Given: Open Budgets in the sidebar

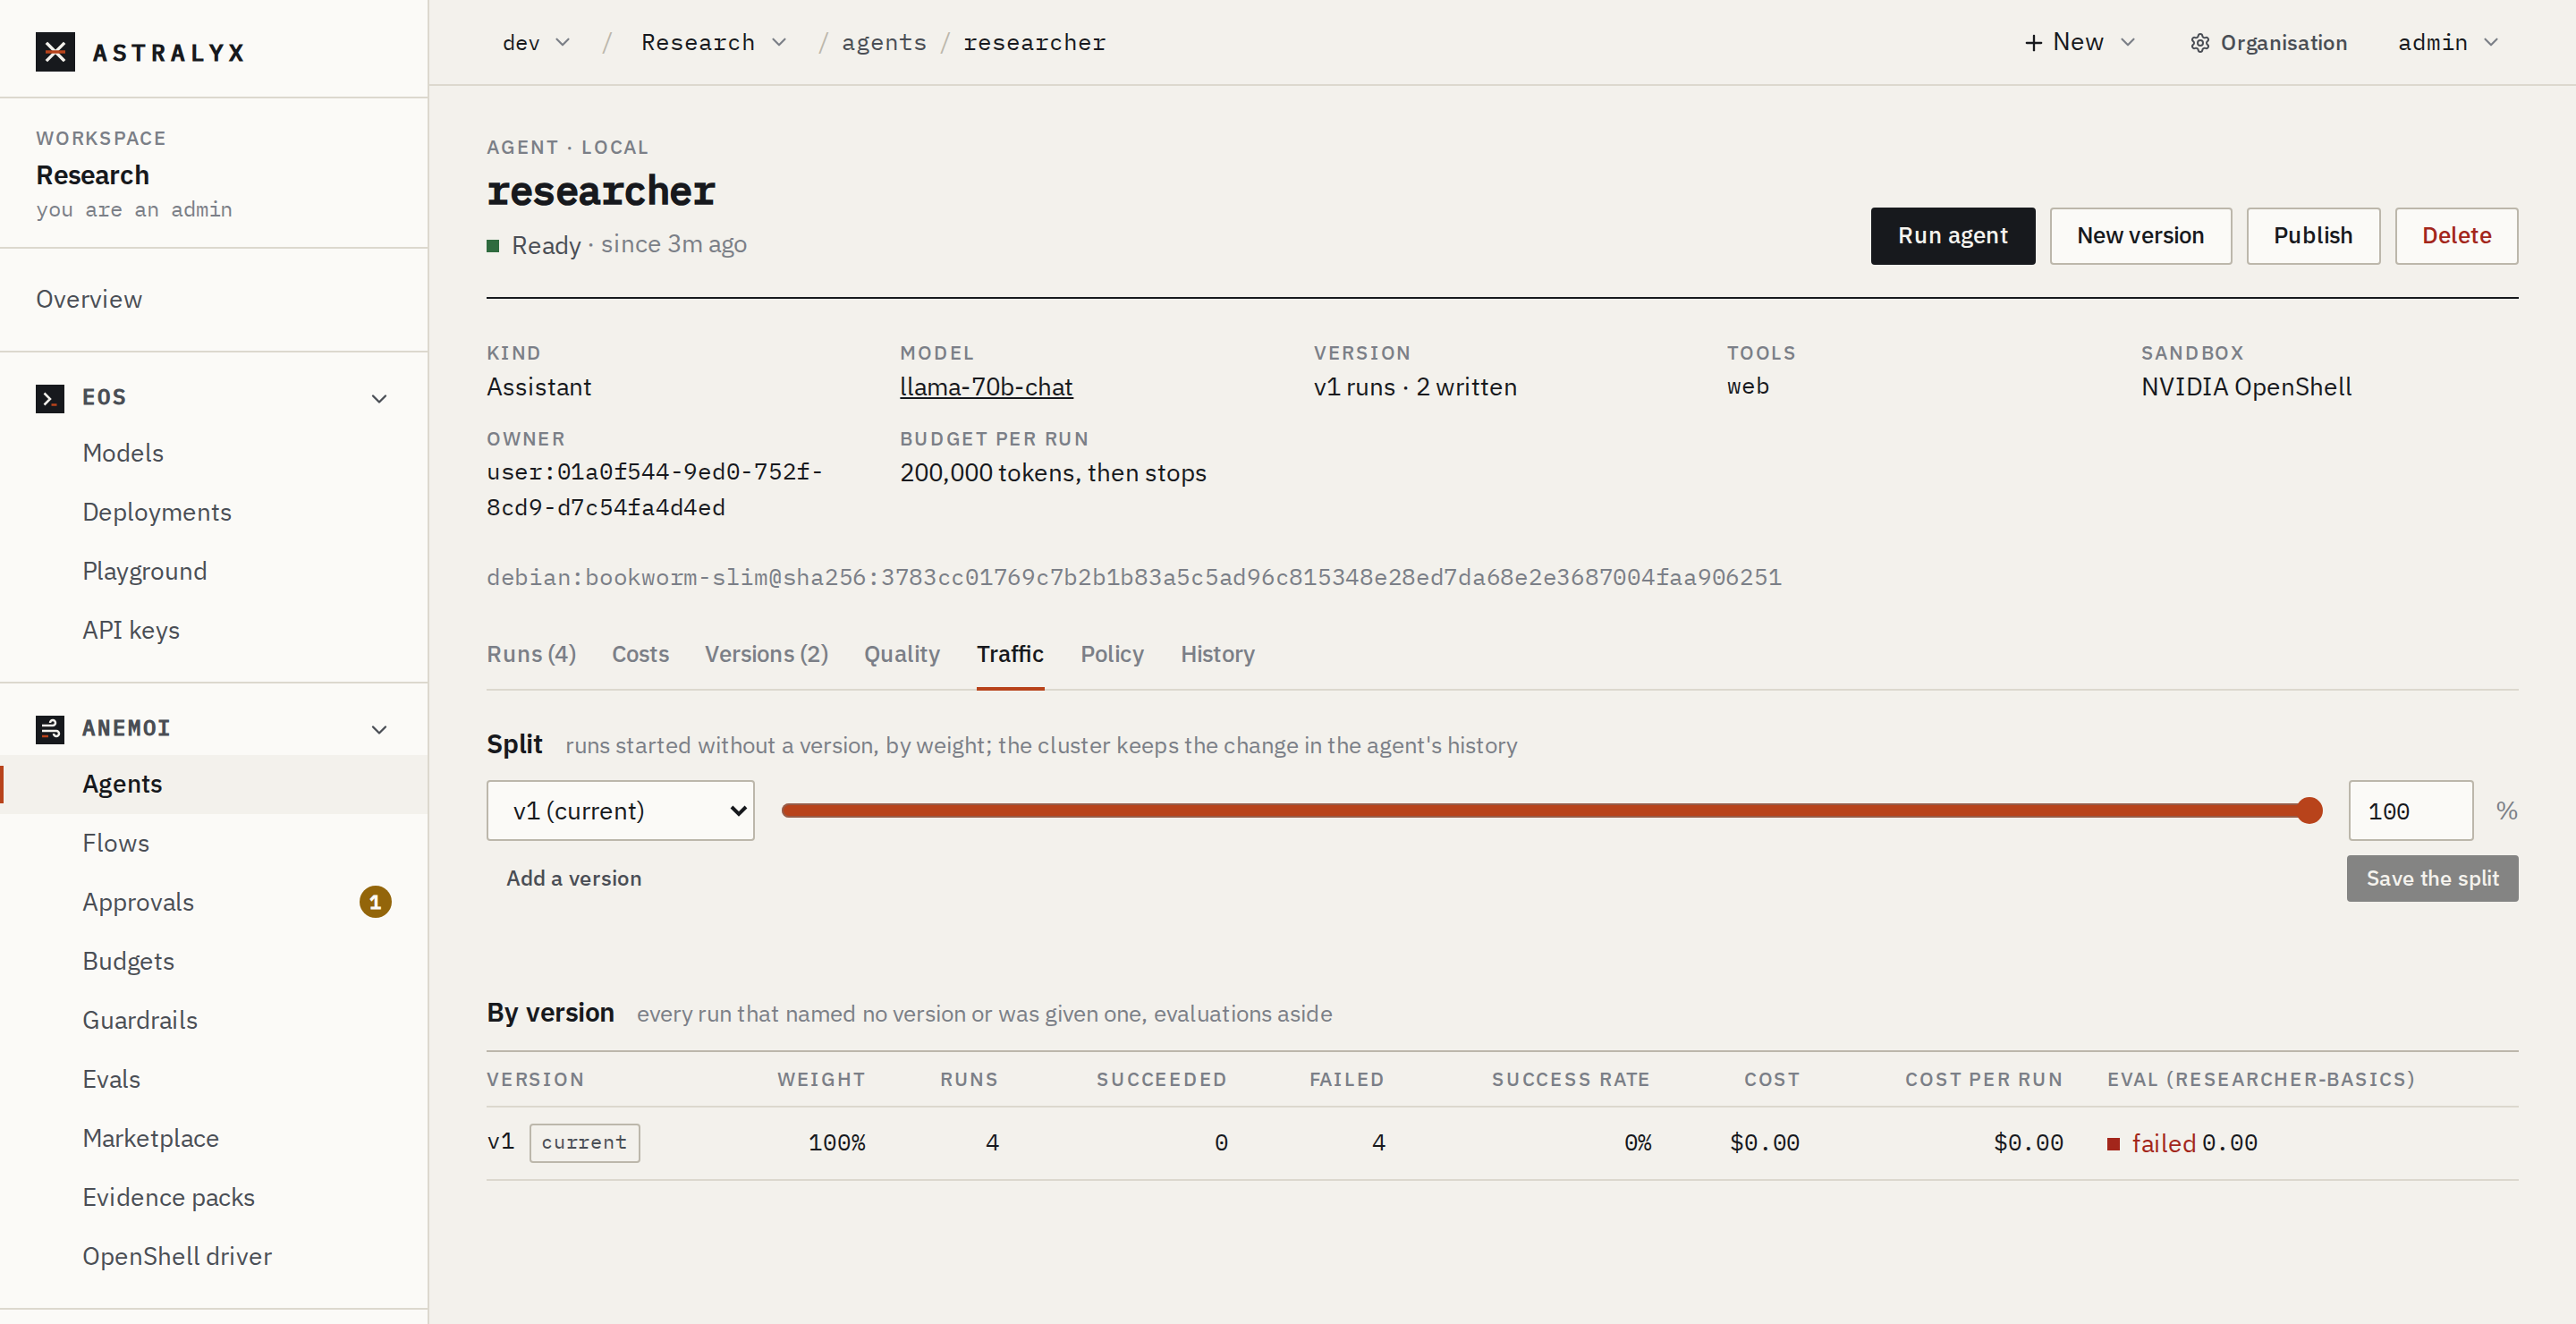Looking at the screenshot, I should (x=129, y=961).
